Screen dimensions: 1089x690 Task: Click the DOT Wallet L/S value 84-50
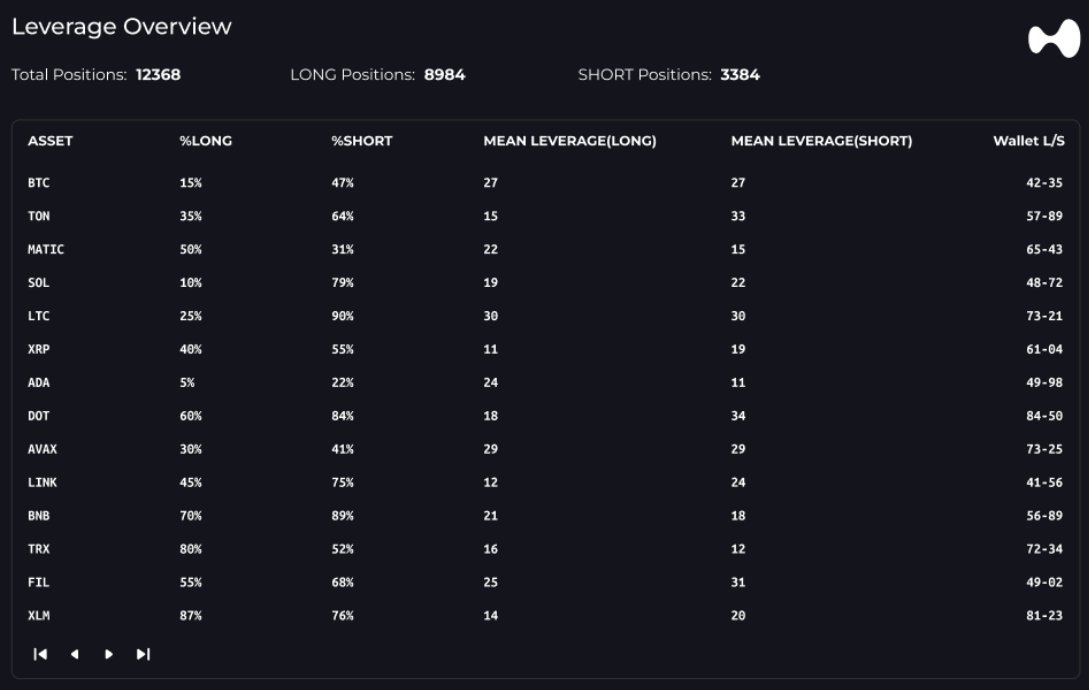click(1044, 416)
